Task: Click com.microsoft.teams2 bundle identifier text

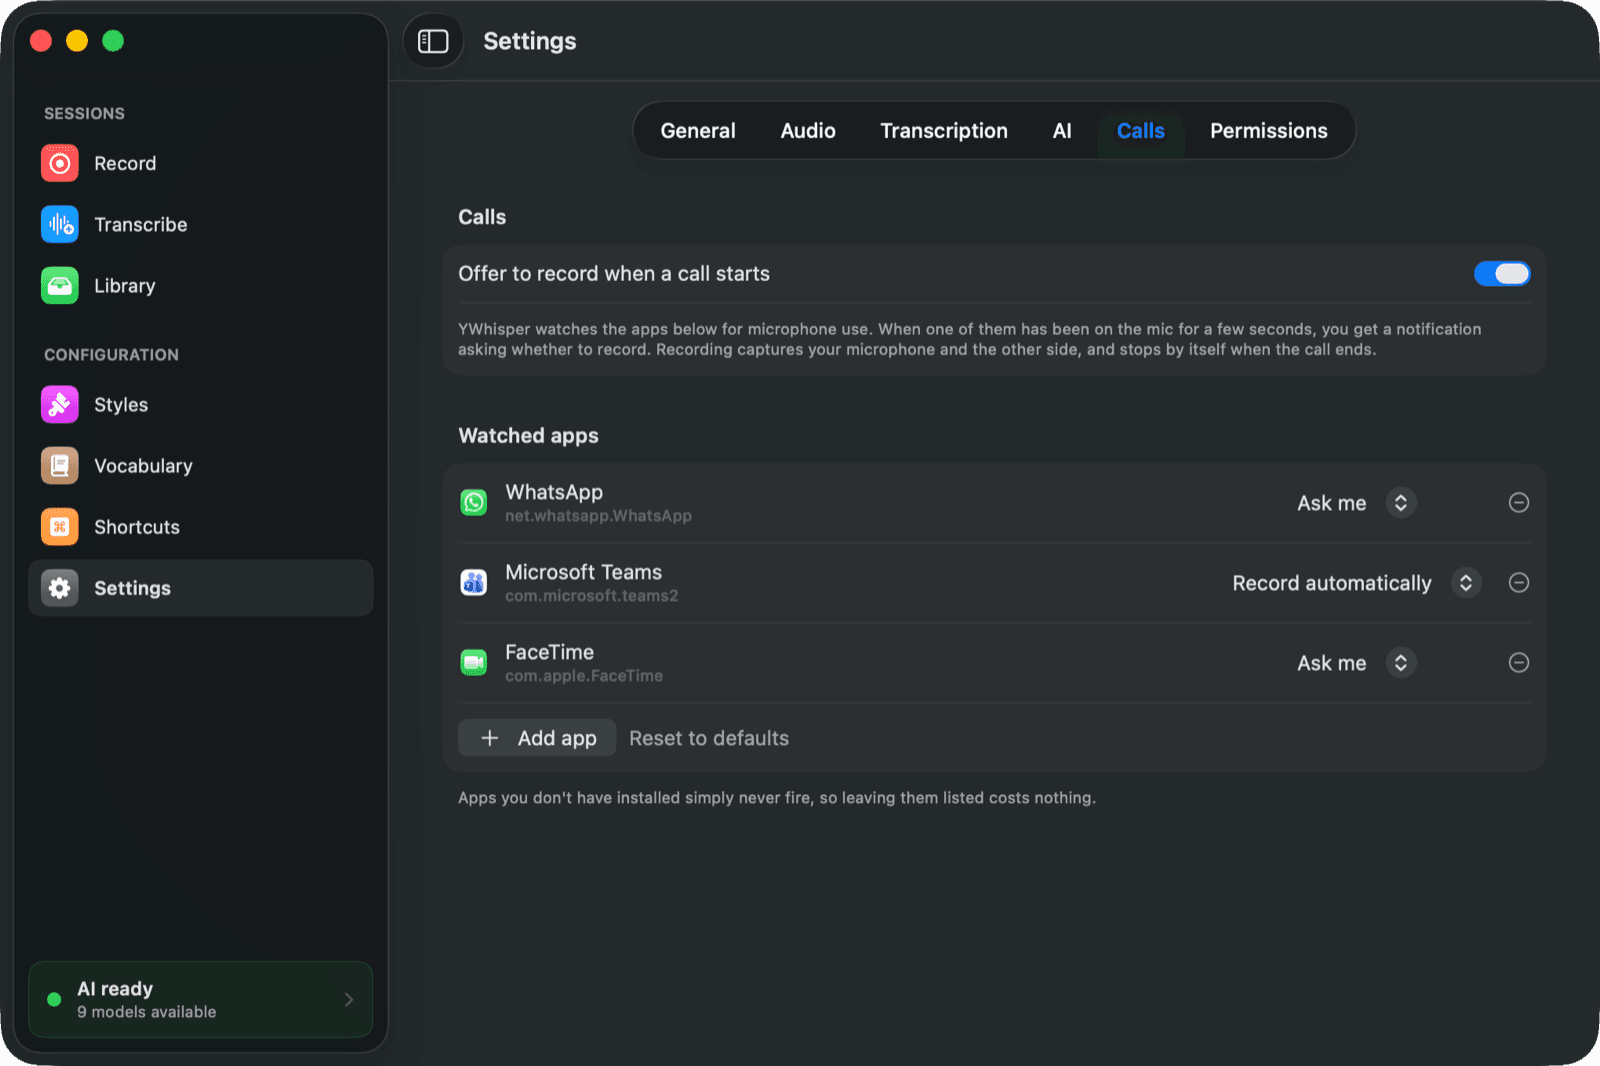Action: 592,596
